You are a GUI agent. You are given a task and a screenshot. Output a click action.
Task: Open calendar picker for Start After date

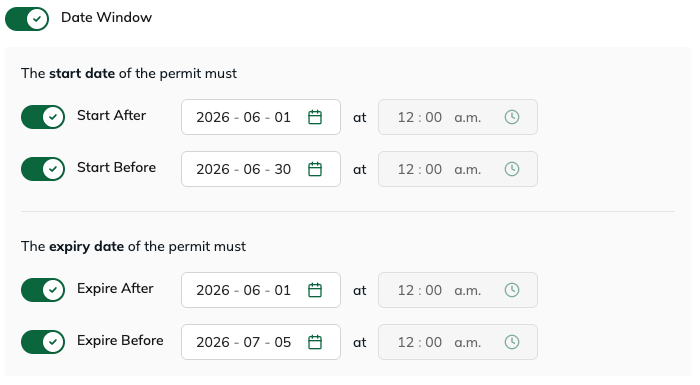315,117
